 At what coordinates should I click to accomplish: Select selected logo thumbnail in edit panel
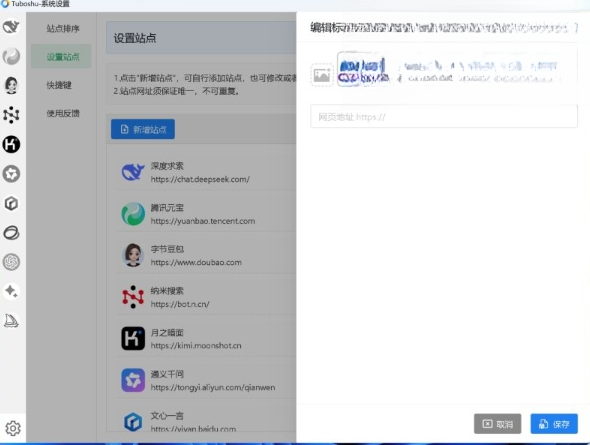(x=363, y=70)
